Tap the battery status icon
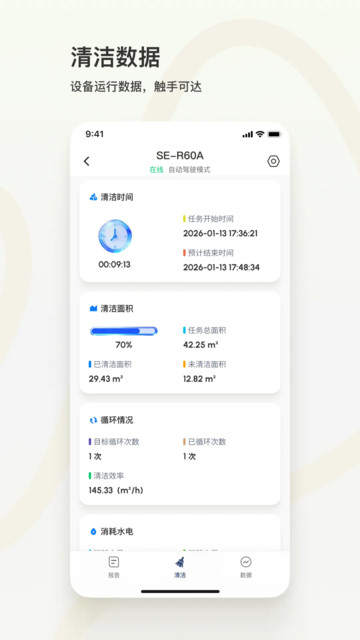Screen dimensions: 360x640 point(274,134)
